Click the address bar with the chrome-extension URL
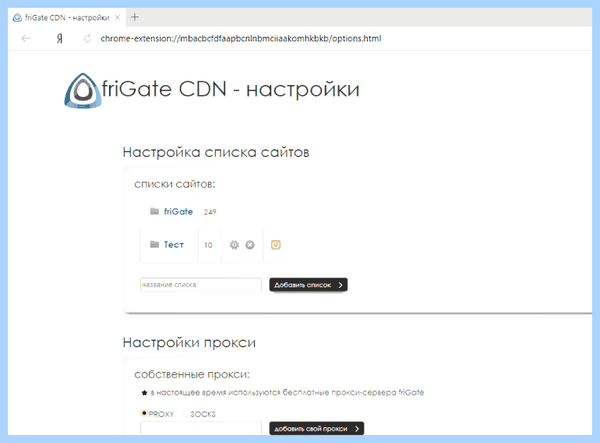This screenshot has height=443, width=600. pyautogui.click(x=241, y=38)
